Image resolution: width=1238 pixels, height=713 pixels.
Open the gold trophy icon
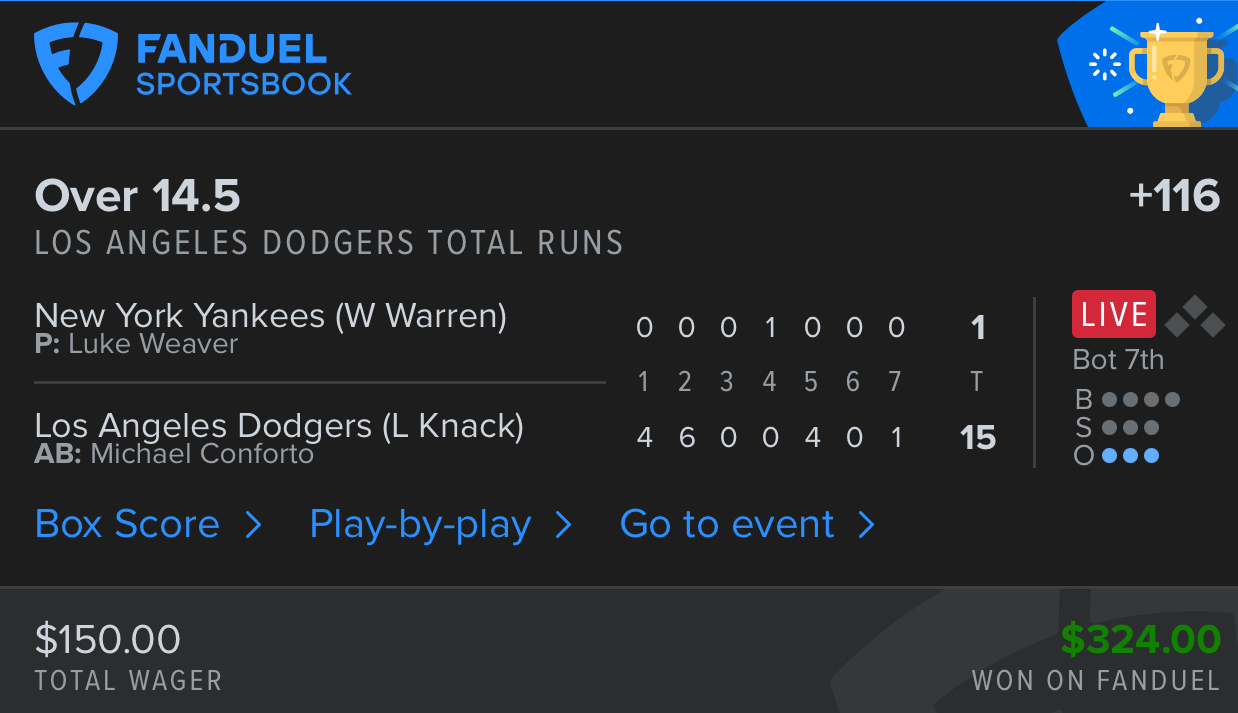click(1175, 76)
